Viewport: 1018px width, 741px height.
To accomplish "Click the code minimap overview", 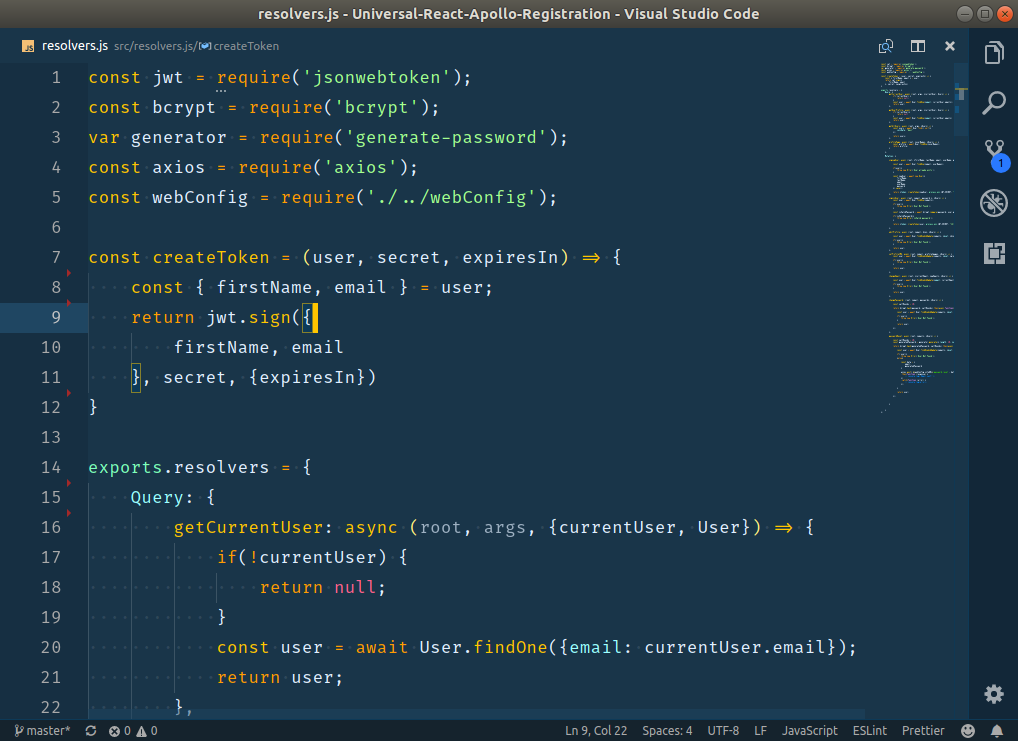I will [917, 237].
